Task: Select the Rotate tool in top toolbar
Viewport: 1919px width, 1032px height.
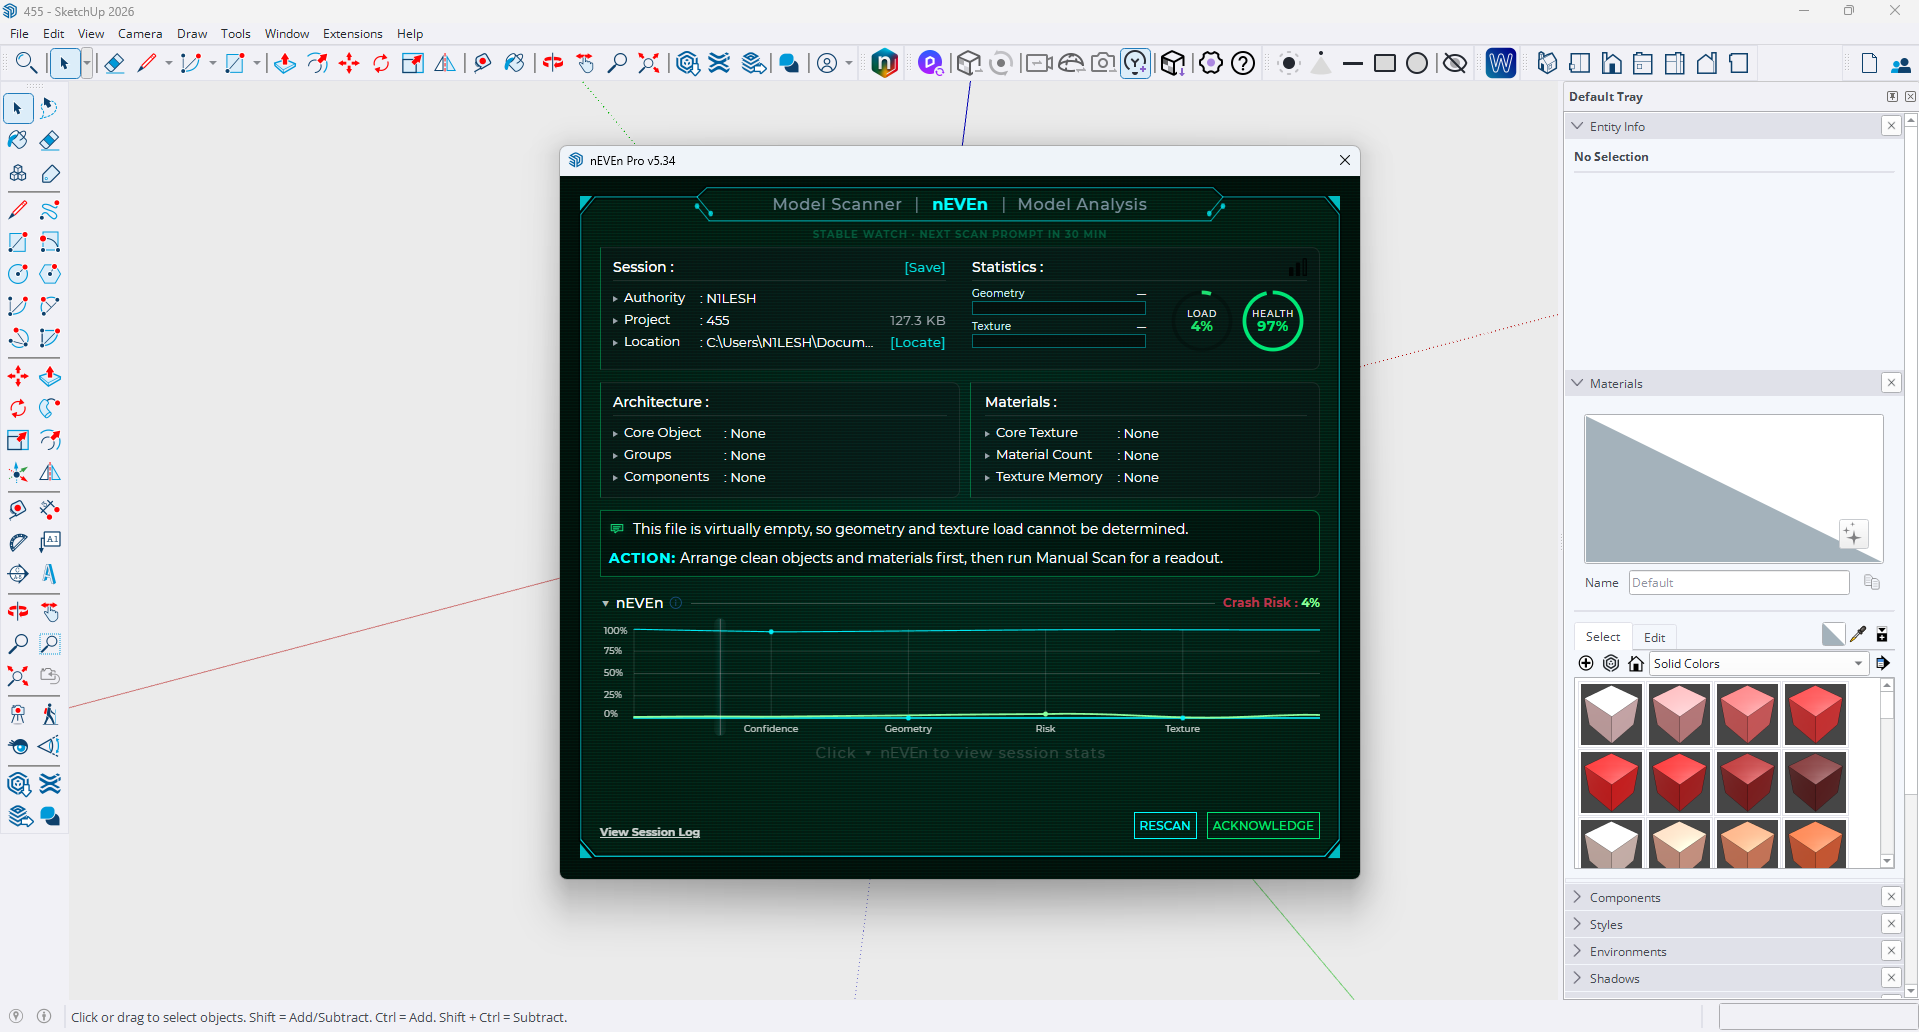Action: coord(381,64)
